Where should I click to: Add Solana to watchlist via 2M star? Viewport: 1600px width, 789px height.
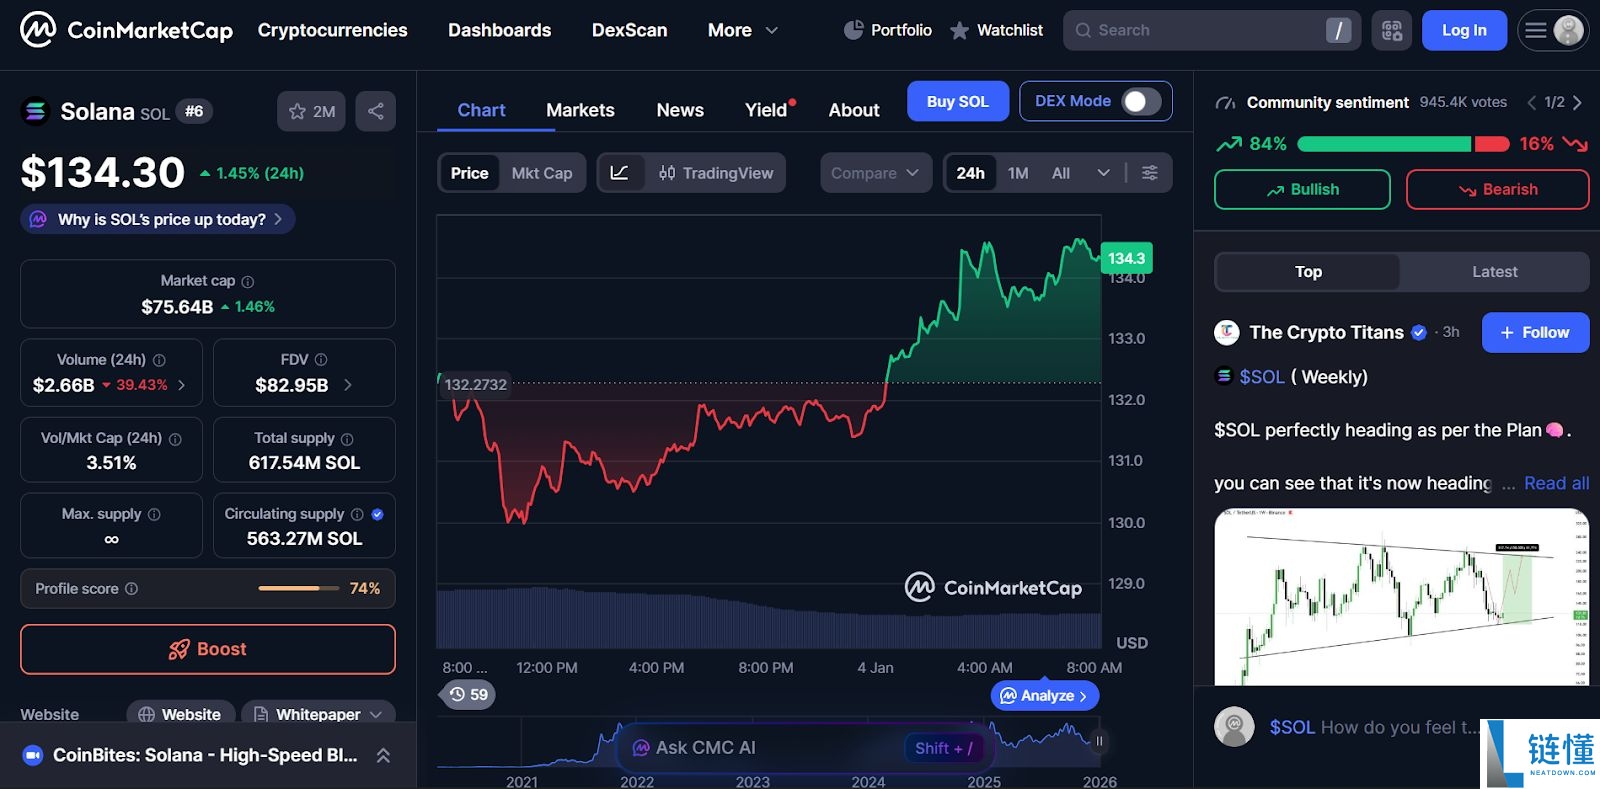pyautogui.click(x=311, y=111)
